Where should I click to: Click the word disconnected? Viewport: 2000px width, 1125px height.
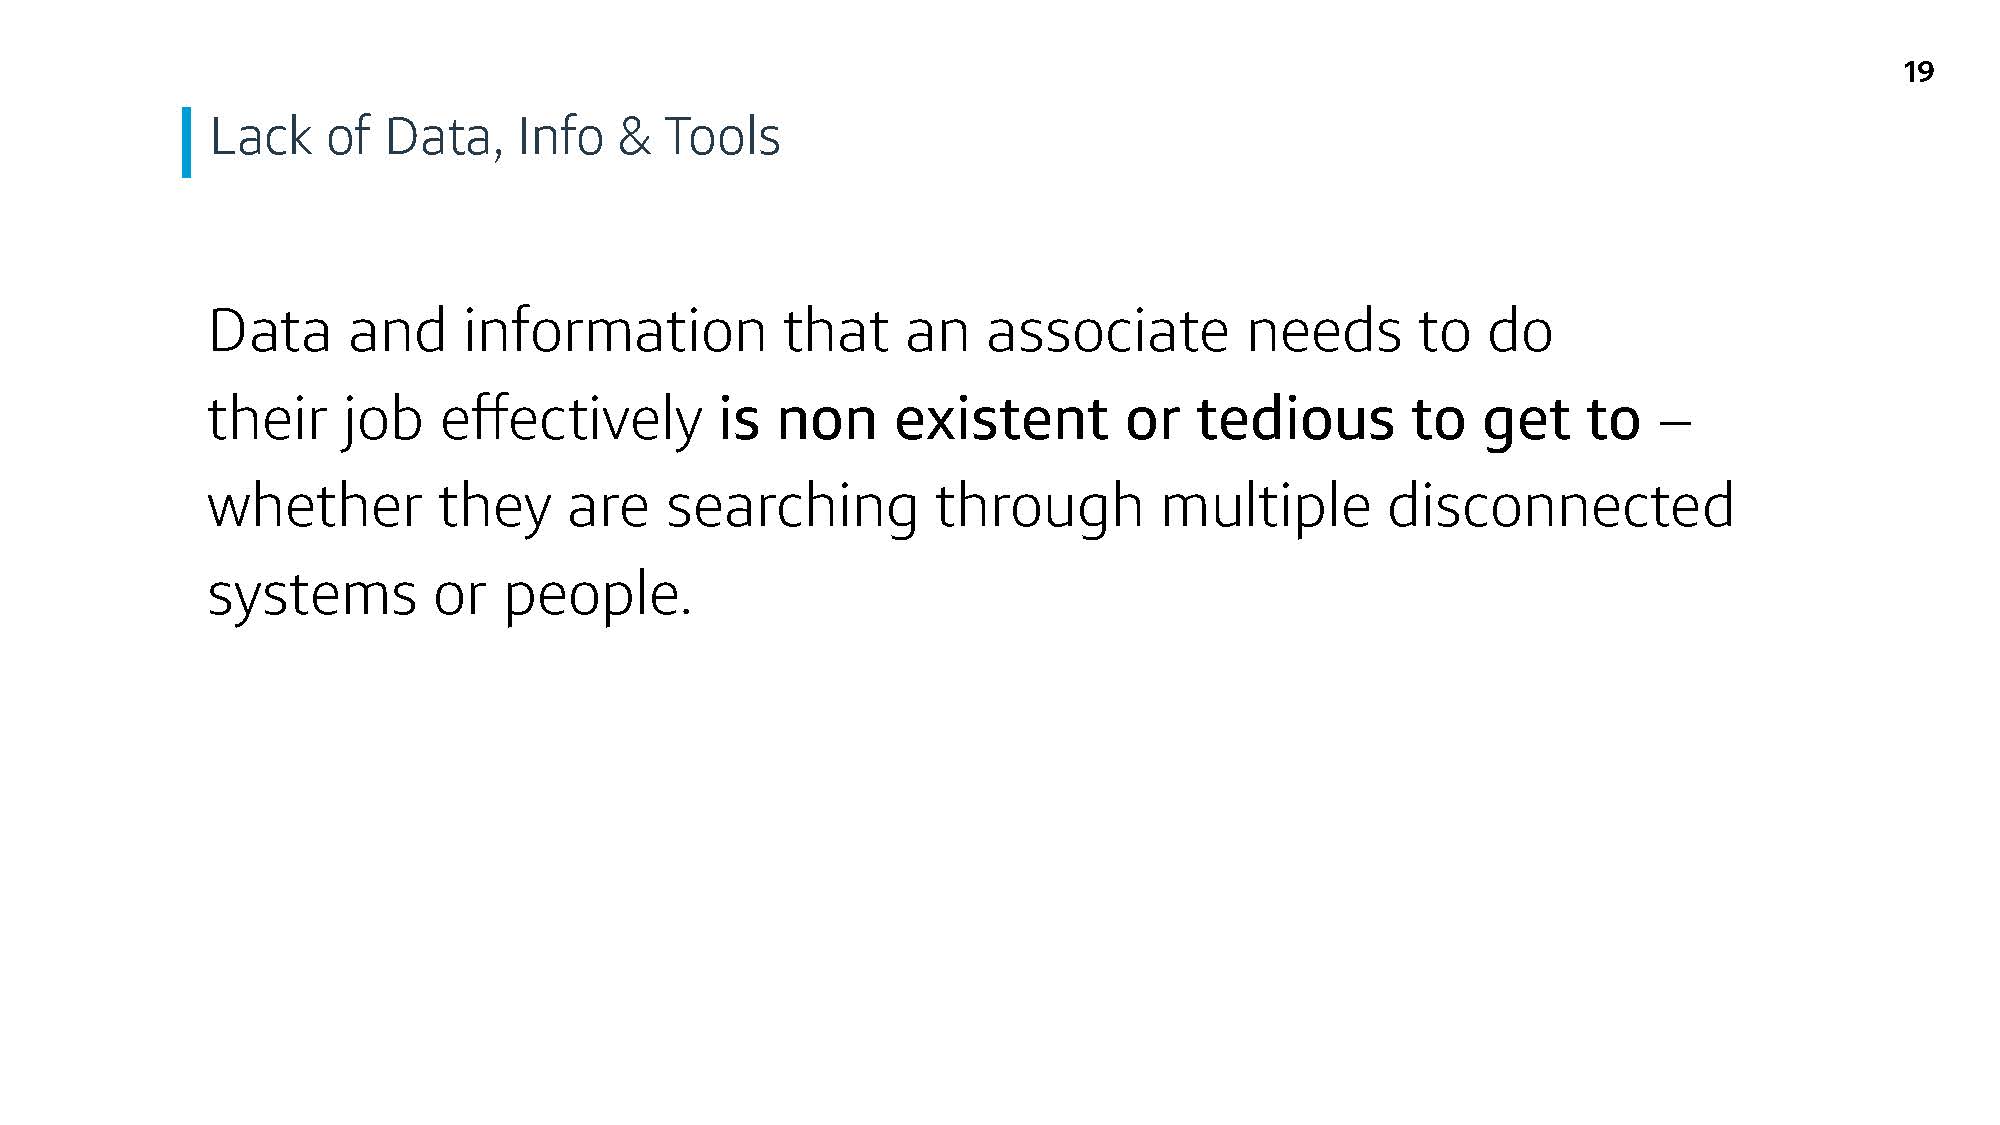point(1560,506)
